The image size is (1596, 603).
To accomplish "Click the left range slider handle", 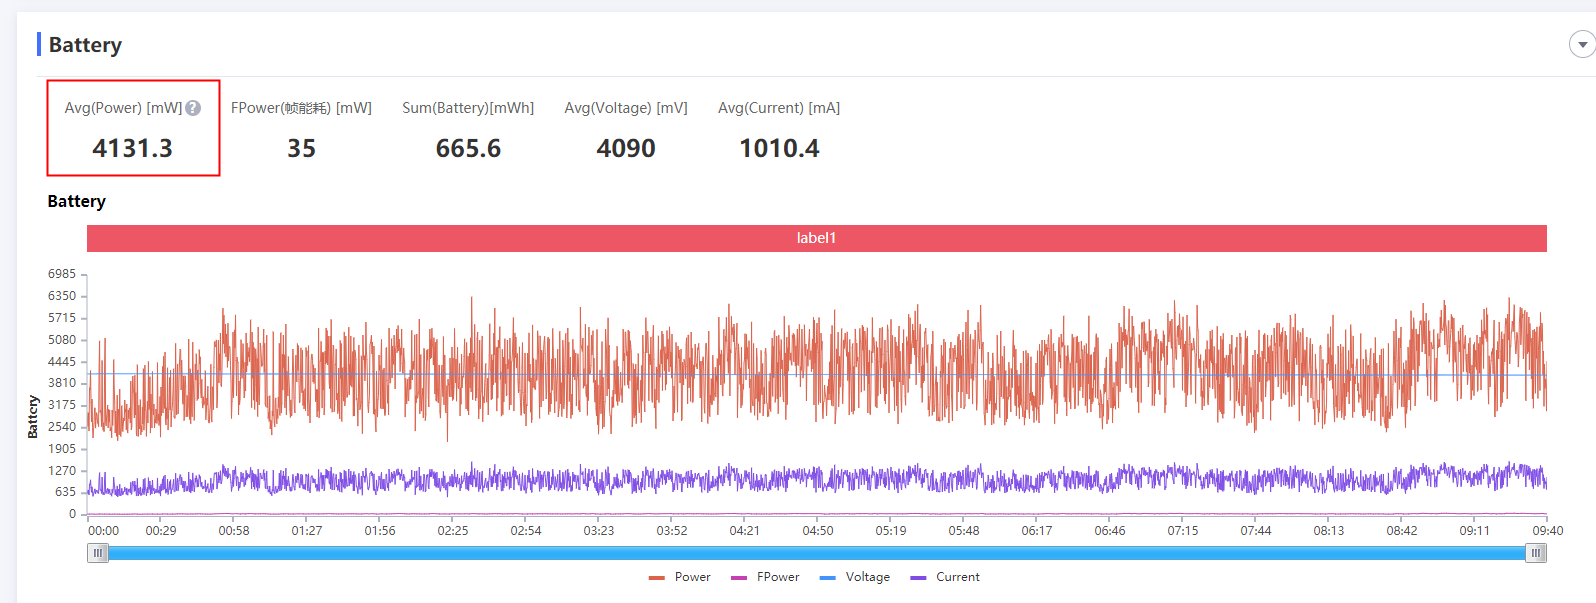I will 97,553.
